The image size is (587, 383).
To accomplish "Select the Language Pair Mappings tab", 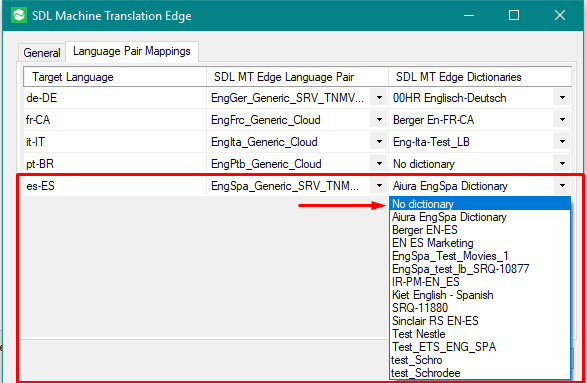I will pyautogui.click(x=132, y=51).
